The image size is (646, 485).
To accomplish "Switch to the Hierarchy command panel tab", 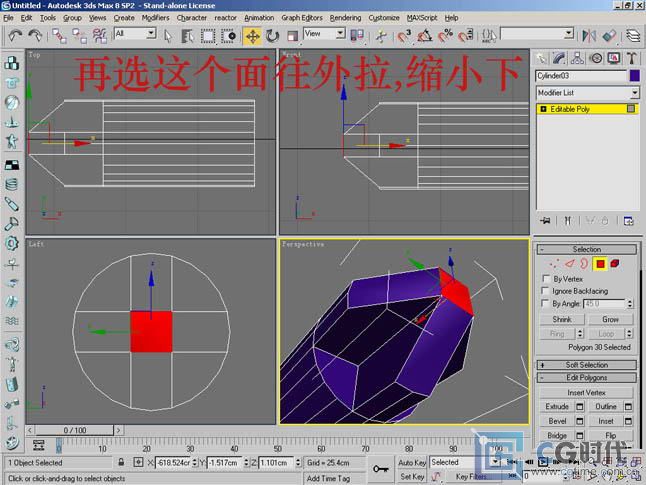I will pos(577,59).
